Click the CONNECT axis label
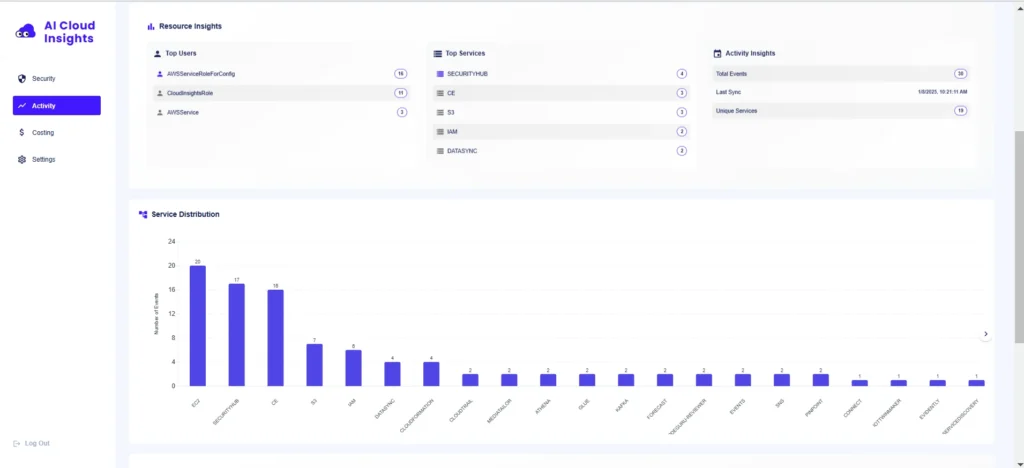 point(853,408)
